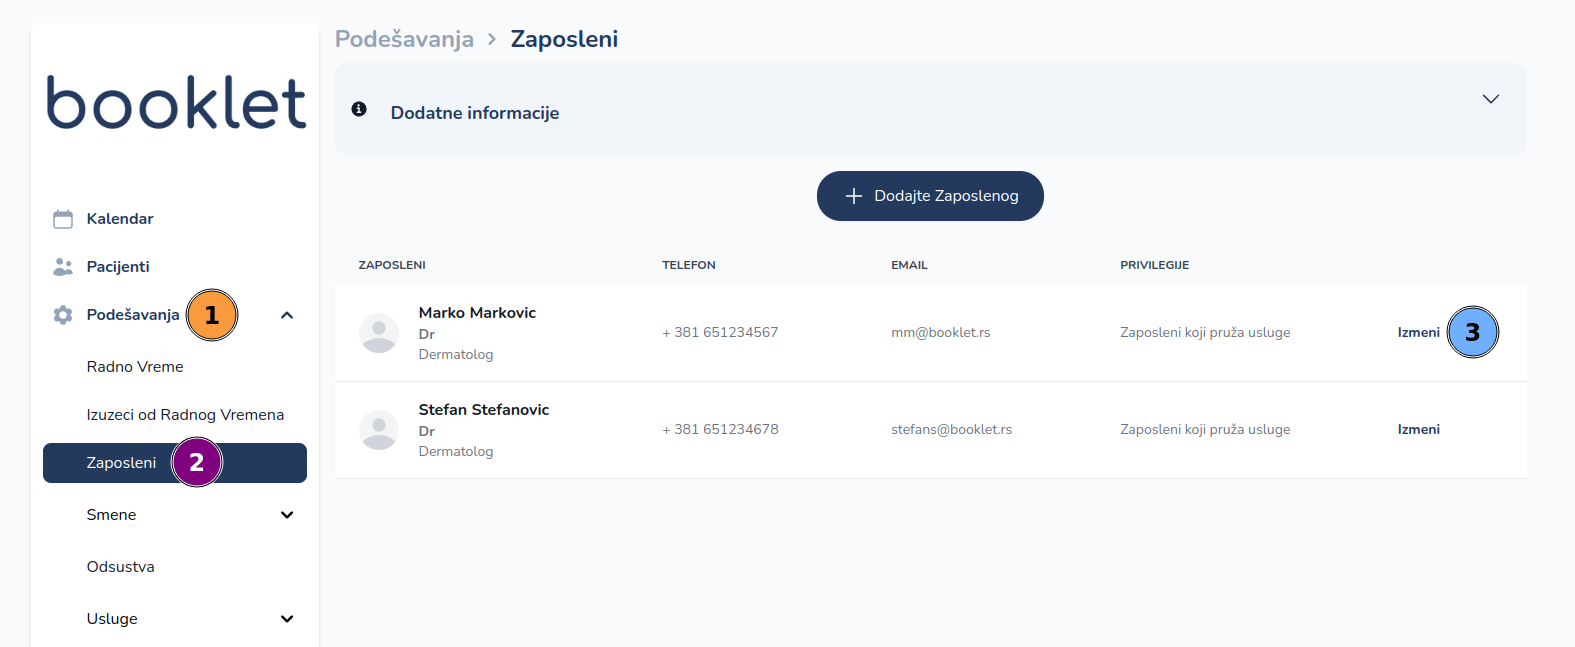Click the plus icon in Dodajte Zaposlenog
The image size is (1575, 647).
click(854, 196)
